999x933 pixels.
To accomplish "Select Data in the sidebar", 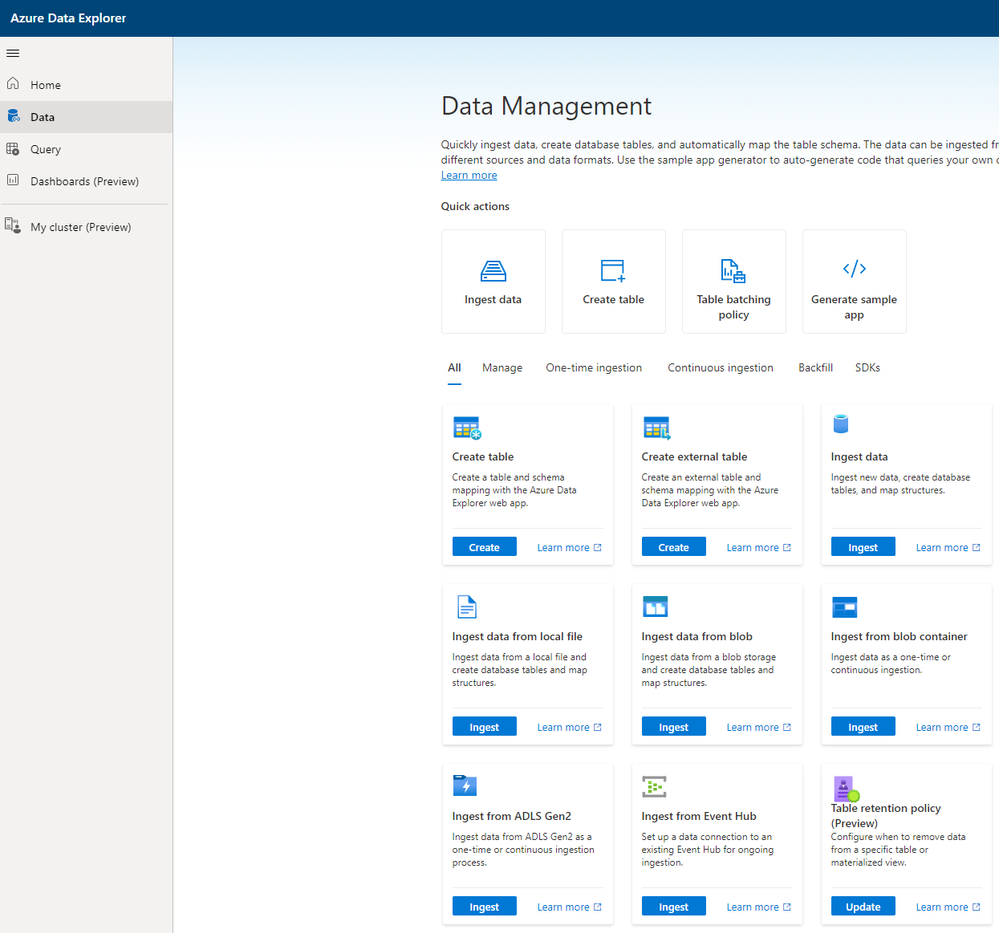I will point(86,117).
